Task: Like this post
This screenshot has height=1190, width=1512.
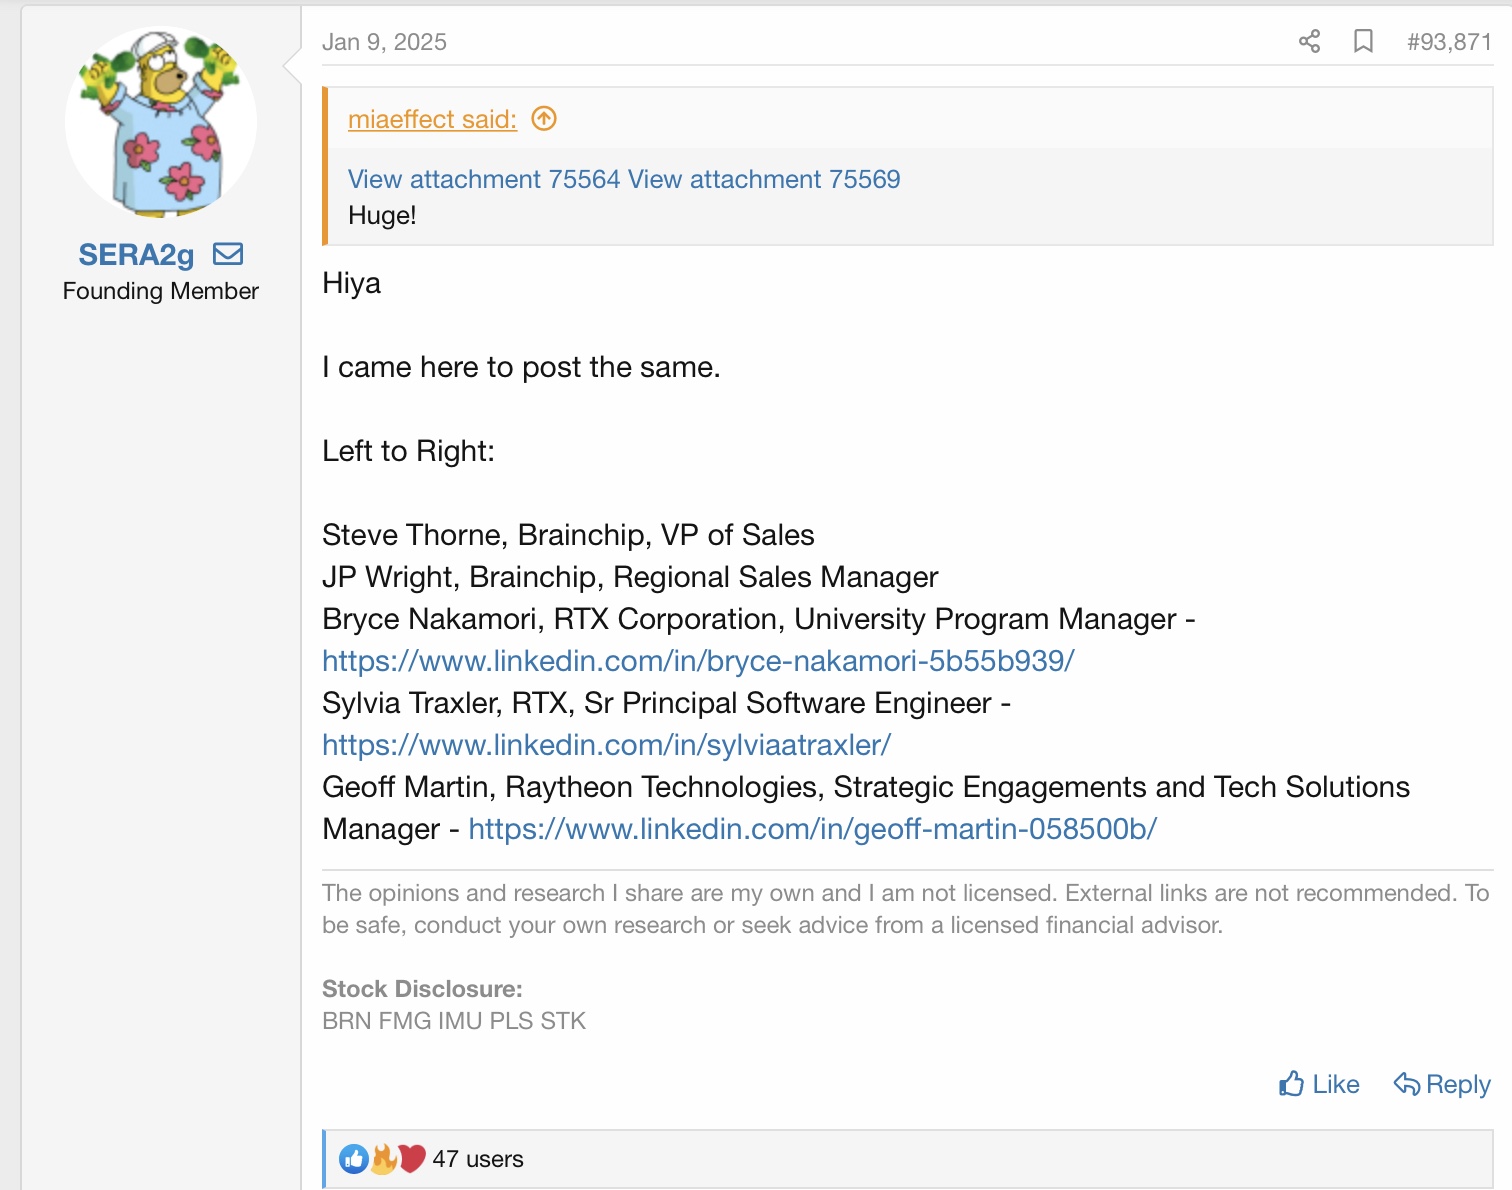Action: (1319, 1084)
